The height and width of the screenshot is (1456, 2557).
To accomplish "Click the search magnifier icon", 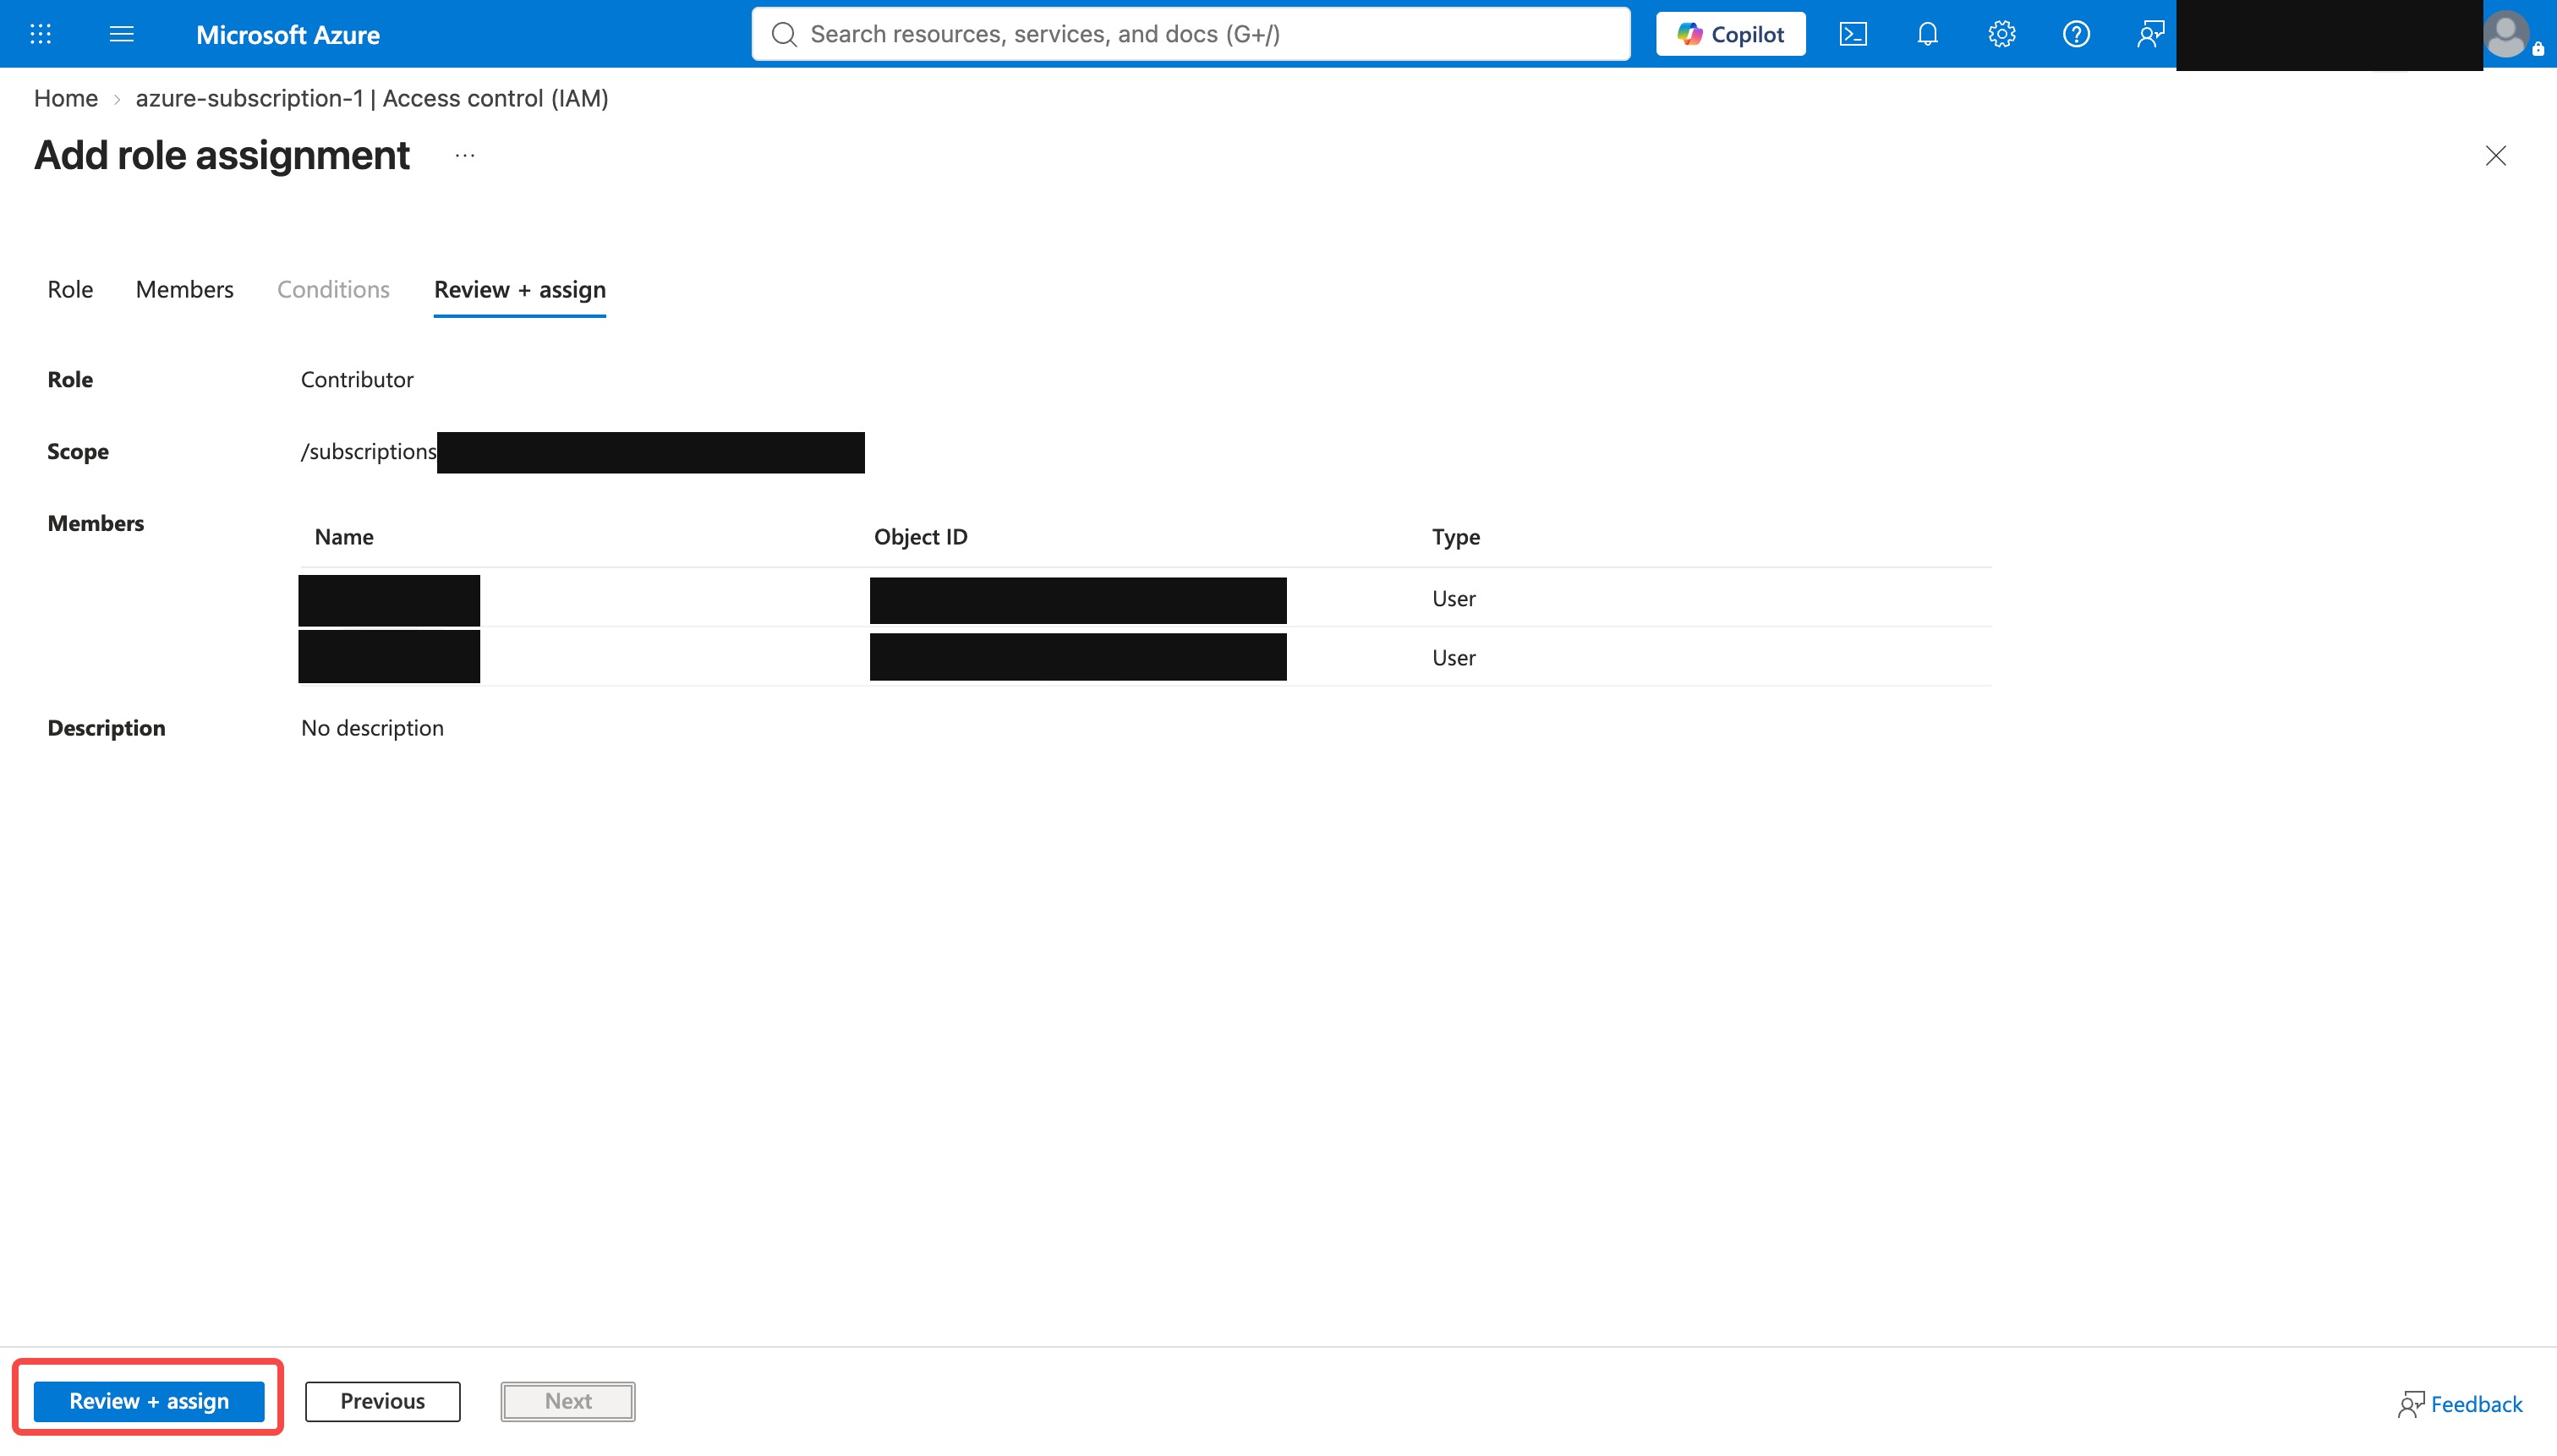I will coord(784,34).
